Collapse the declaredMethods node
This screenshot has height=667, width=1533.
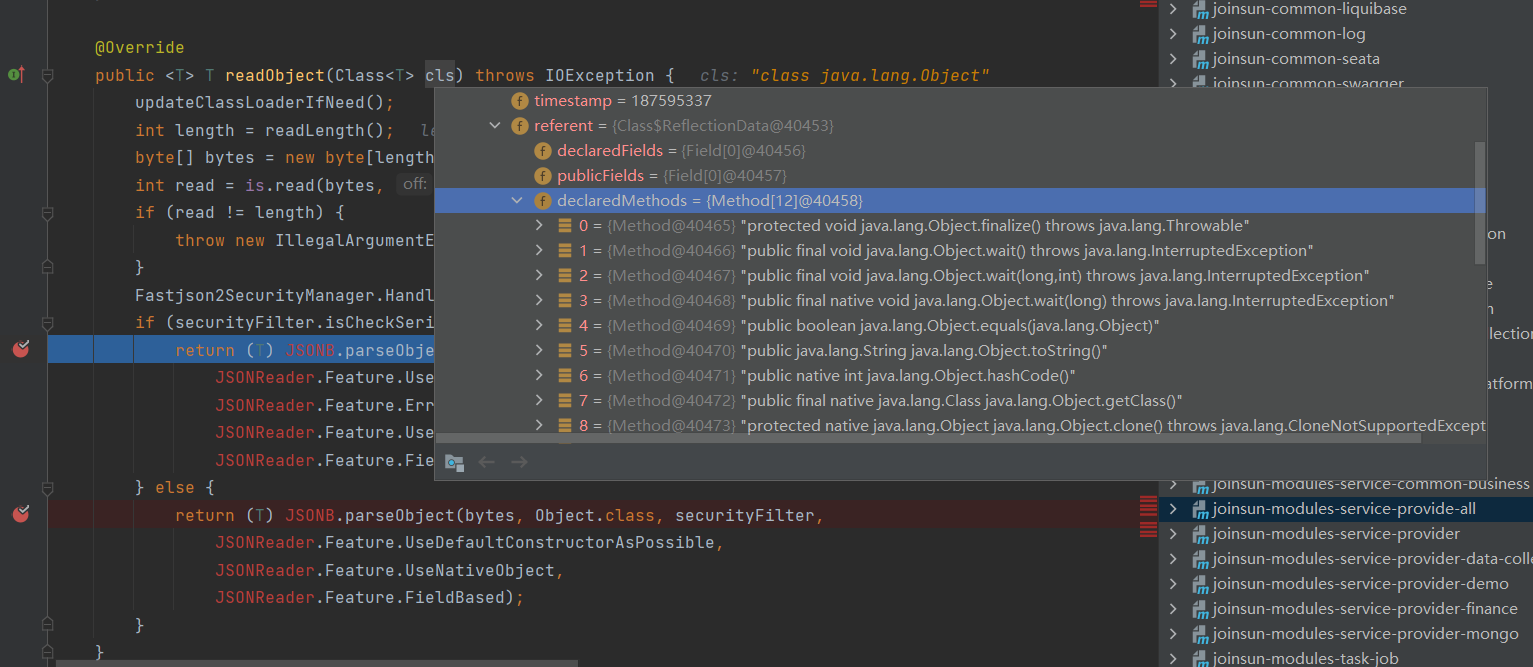[x=517, y=201]
